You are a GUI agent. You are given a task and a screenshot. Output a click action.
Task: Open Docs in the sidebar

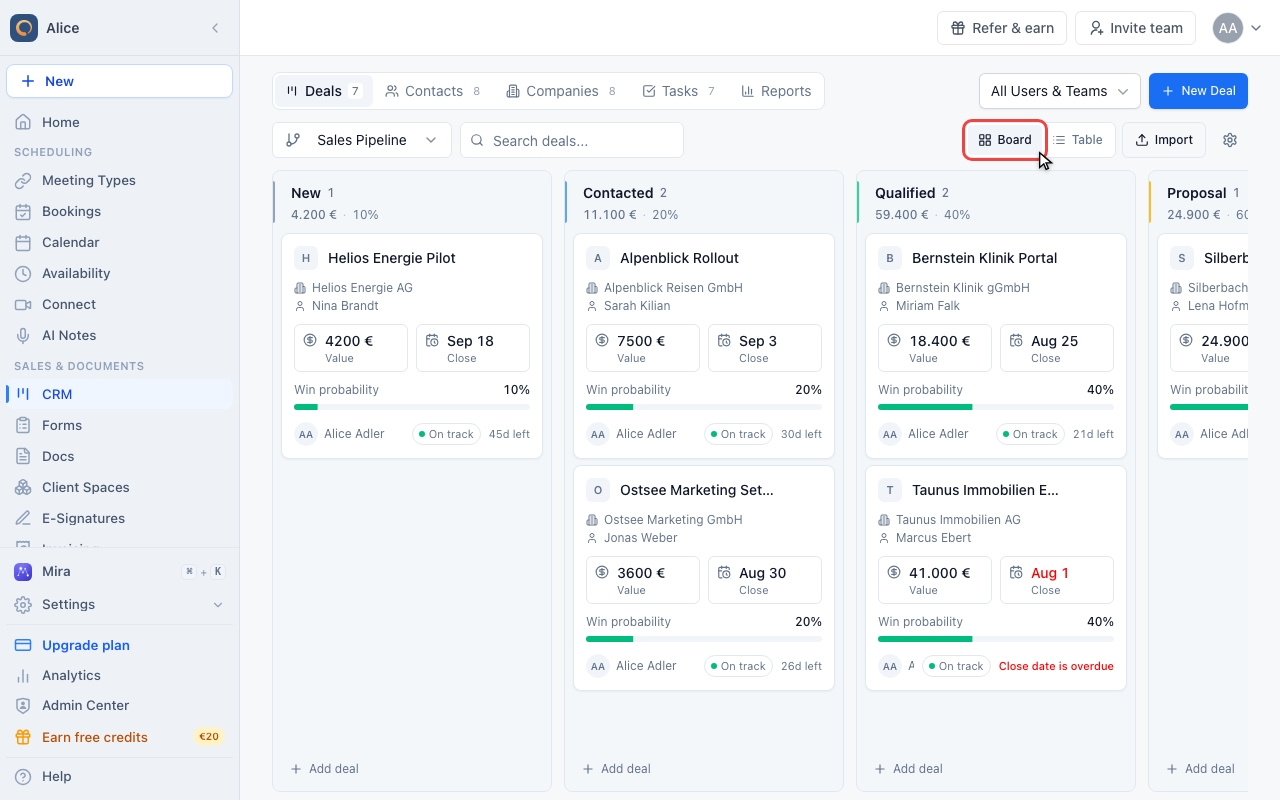coord(120,456)
